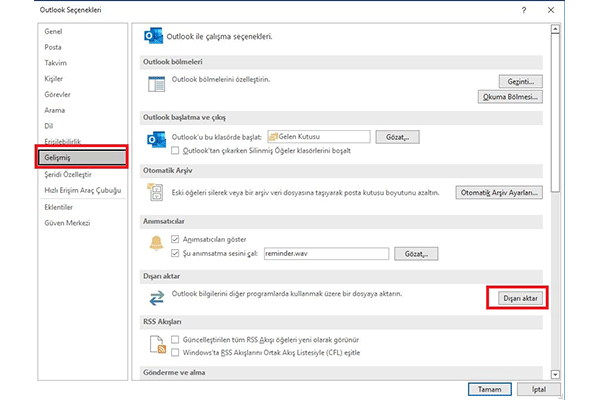600x400 pixels.
Task: Click the Outlook icon beside start folder setting
Action: (156, 140)
